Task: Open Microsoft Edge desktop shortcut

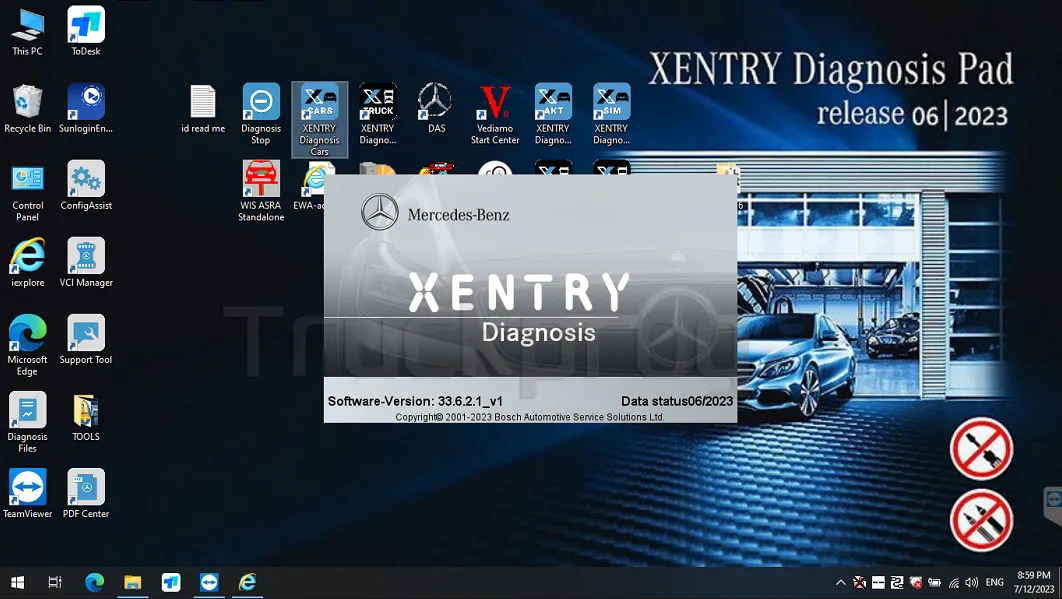Action: click(x=28, y=346)
